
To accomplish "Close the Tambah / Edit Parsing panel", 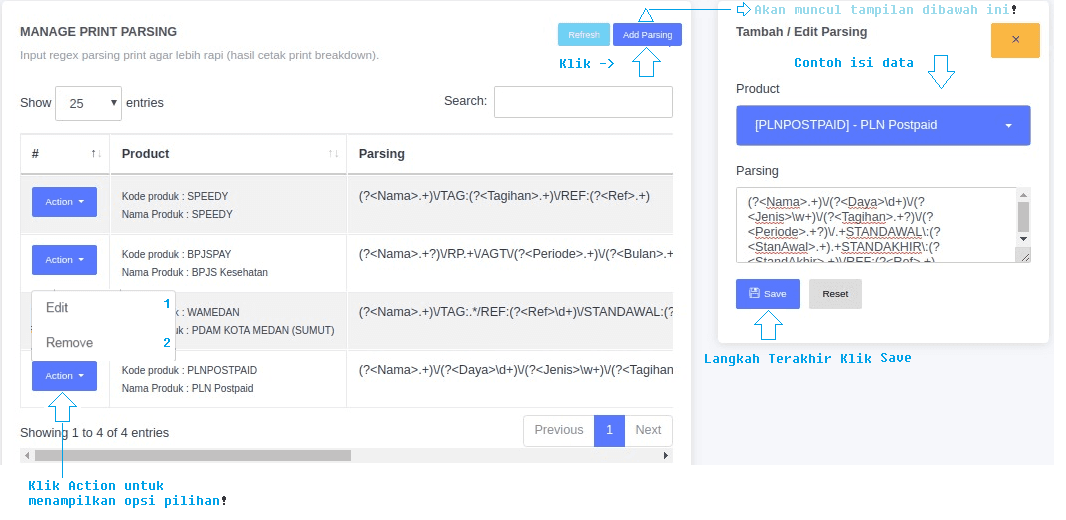I will pos(1015,40).
